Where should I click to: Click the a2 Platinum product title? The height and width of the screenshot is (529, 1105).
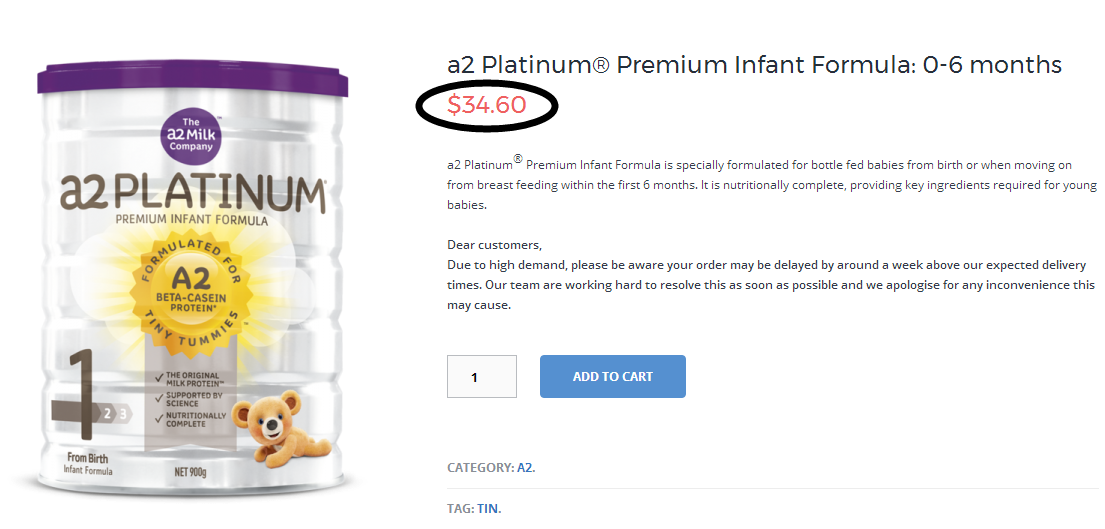coord(753,65)
